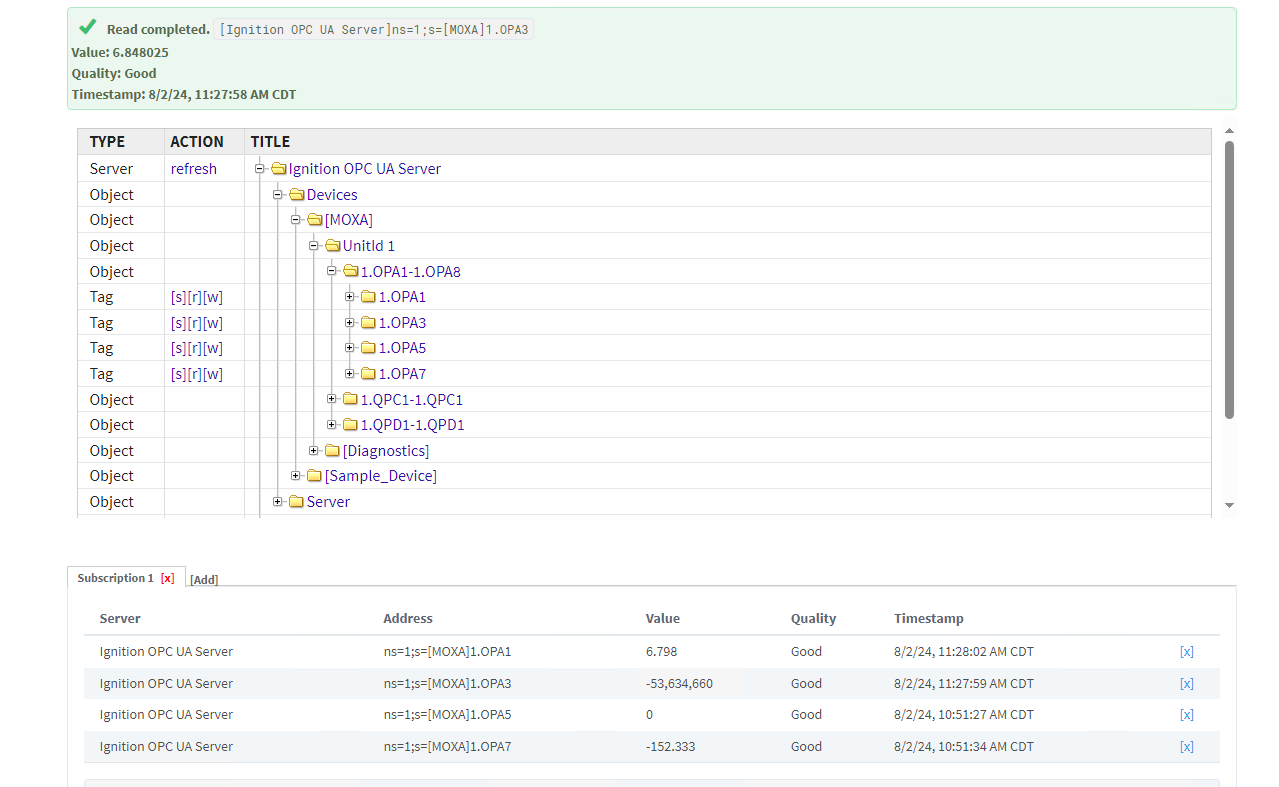Click the [Sample_Device] folder icon
The height and width of the screenshot is (787, 1279).
(x=315, y=476)
